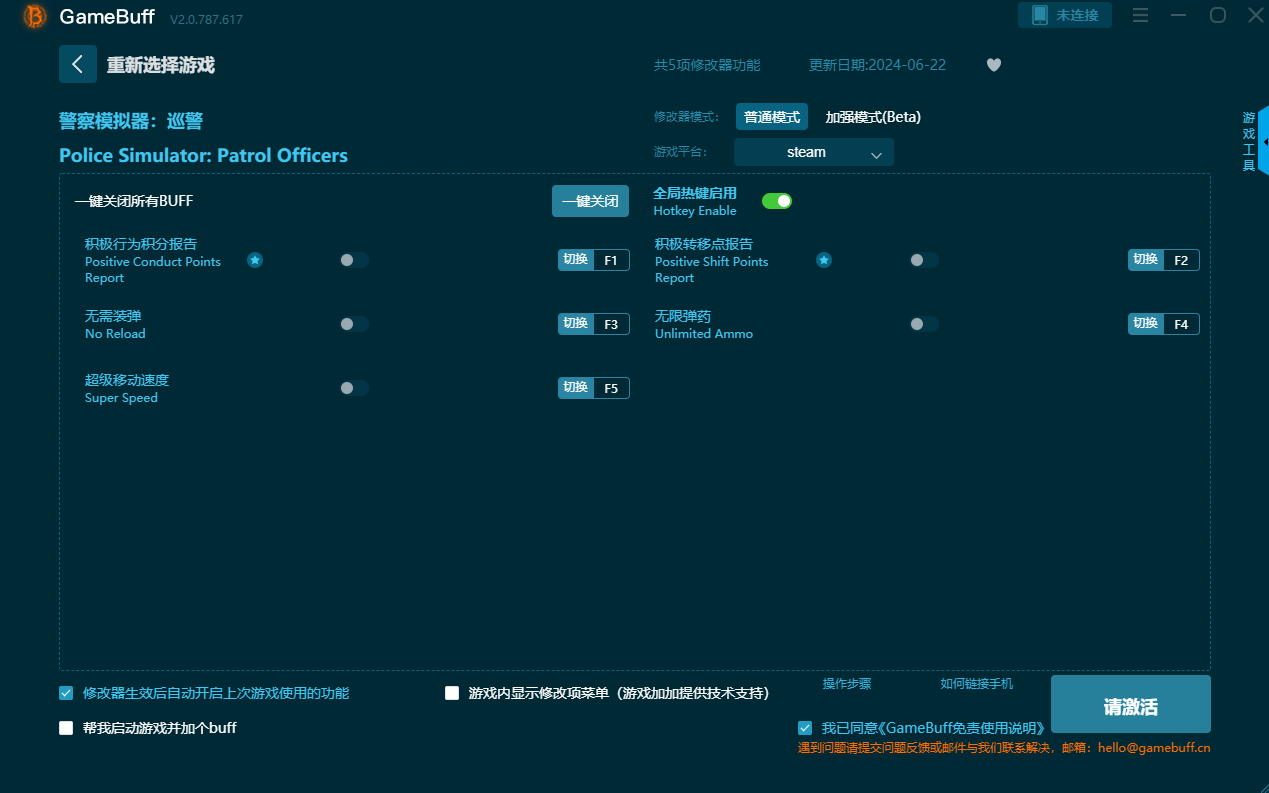This screenshot has height=793, width=1269.
Task: Click the 警察模拟器：巡警 title
Action: 131,121
